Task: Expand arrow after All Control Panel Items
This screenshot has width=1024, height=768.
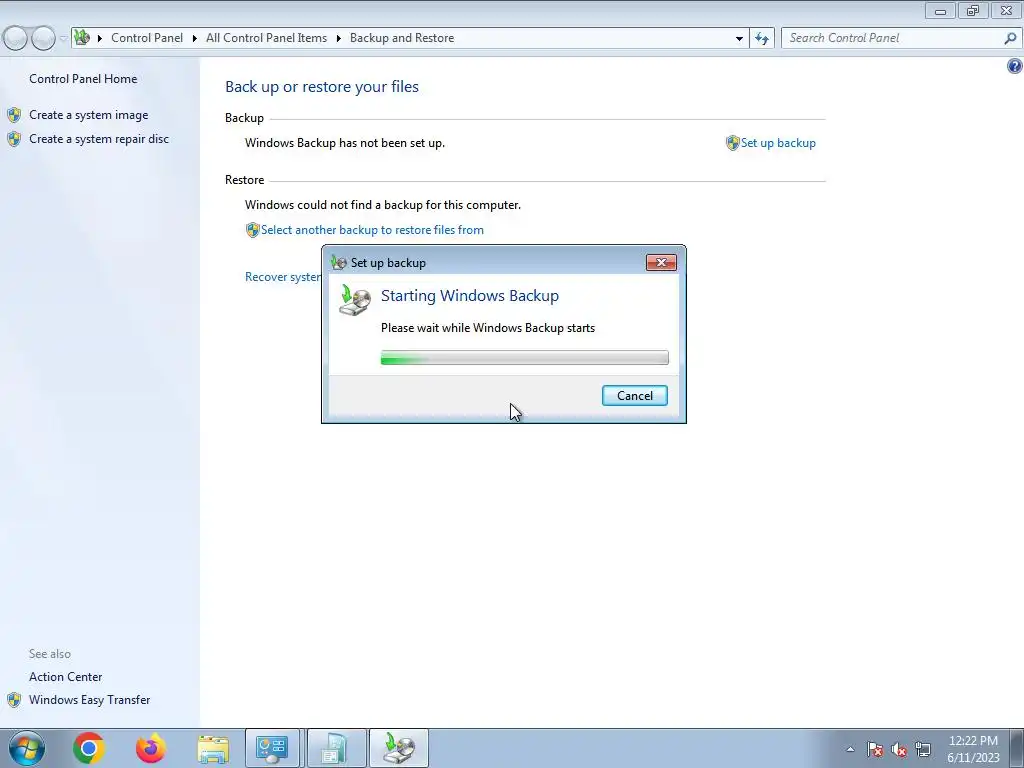Action: tap(338, 39)
